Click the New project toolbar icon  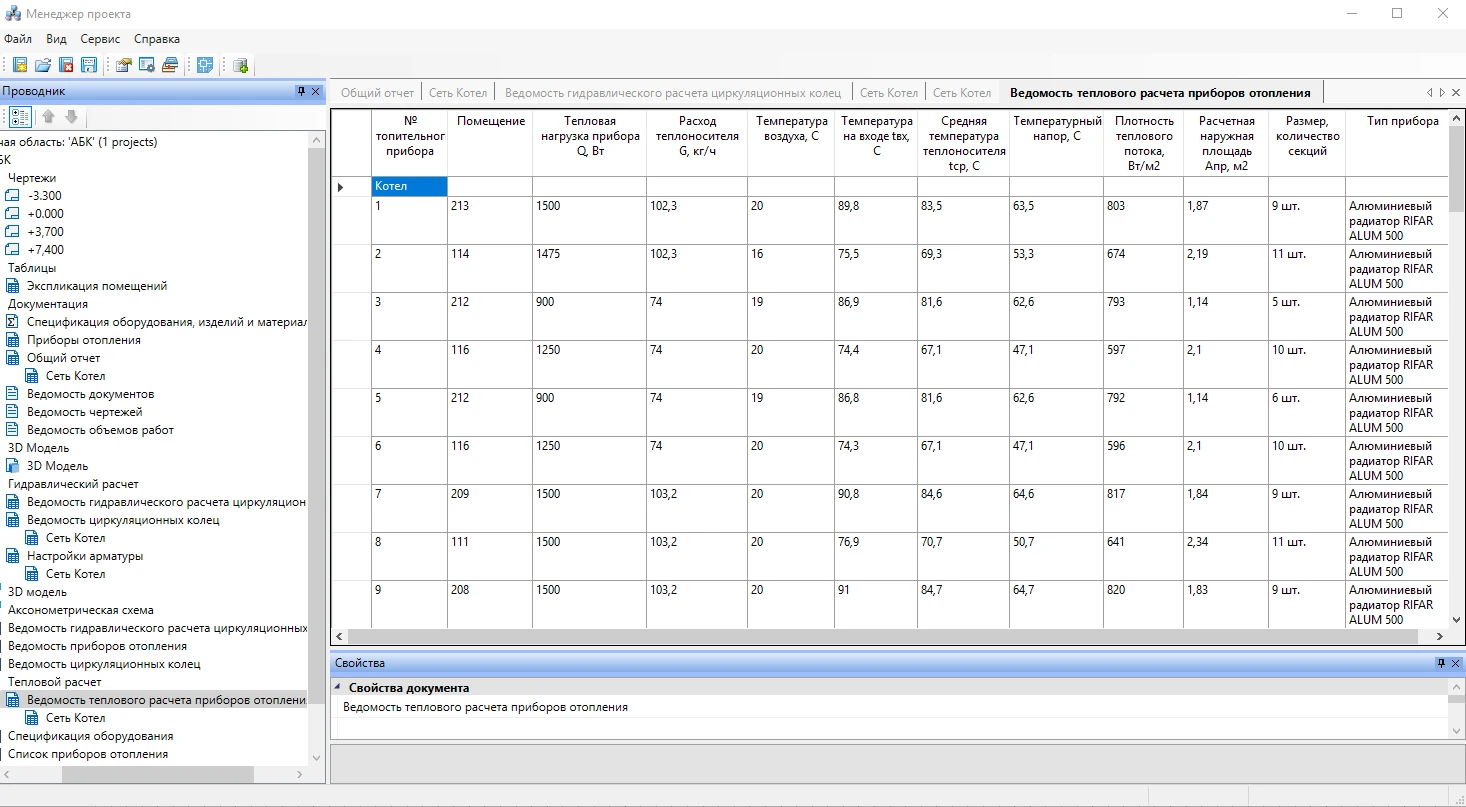click(19, 66)
